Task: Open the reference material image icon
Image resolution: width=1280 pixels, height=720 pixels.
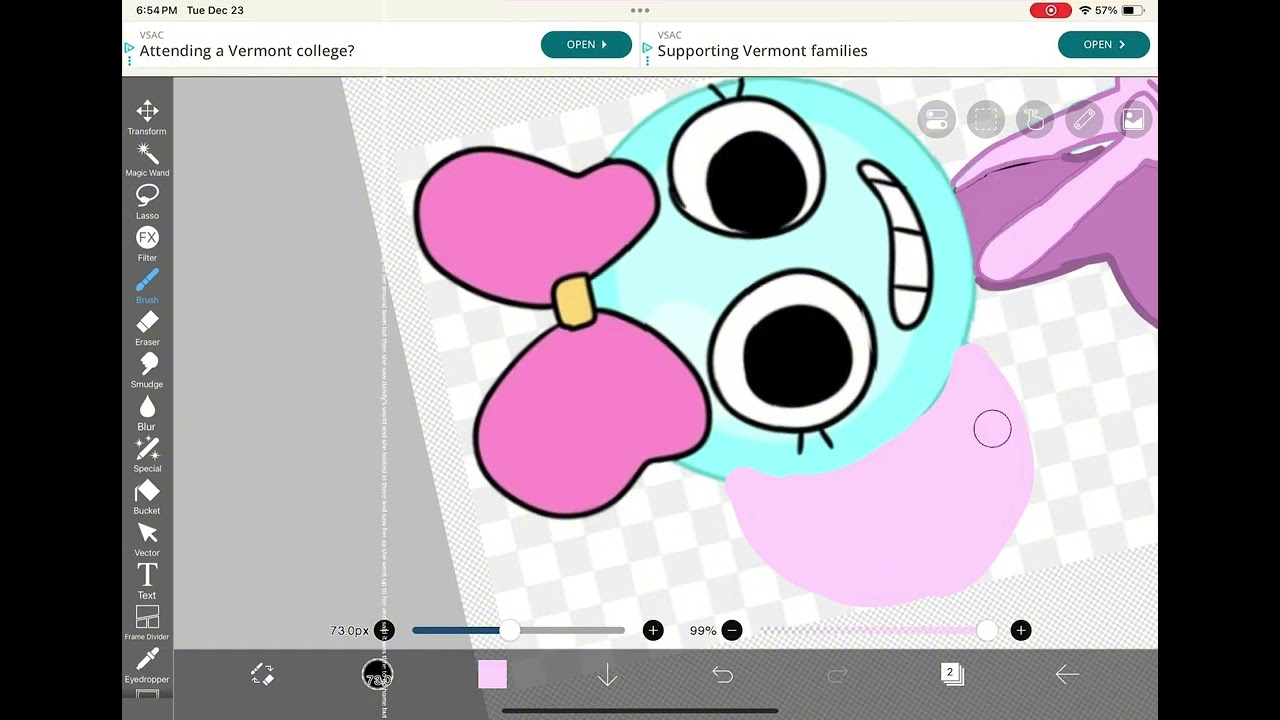Action: point(1133,120)
